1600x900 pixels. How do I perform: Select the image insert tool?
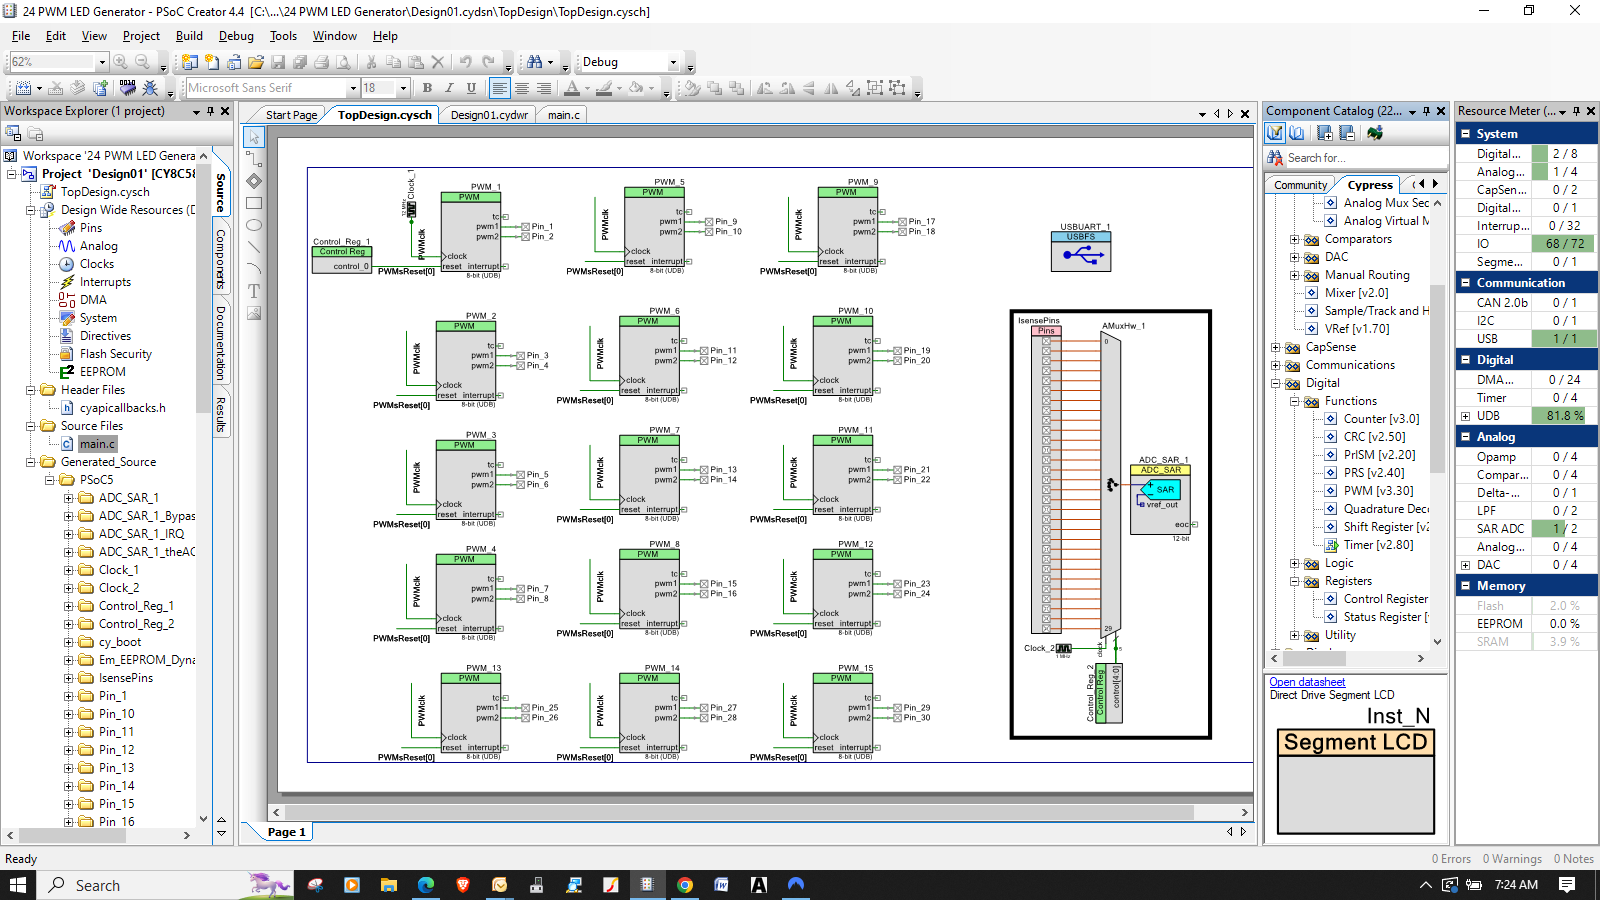pos(254,313)
